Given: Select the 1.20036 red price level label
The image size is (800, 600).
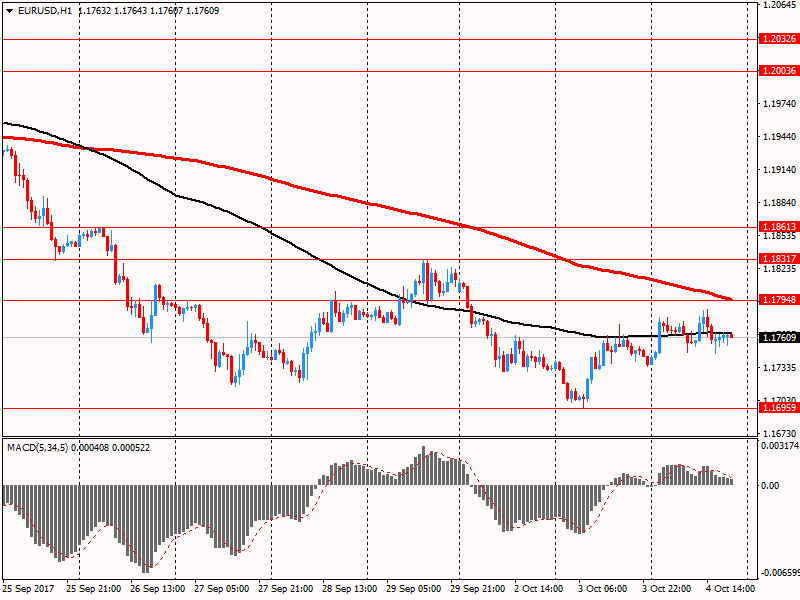Looking at the screenshot, I should [x=779, y=71].
